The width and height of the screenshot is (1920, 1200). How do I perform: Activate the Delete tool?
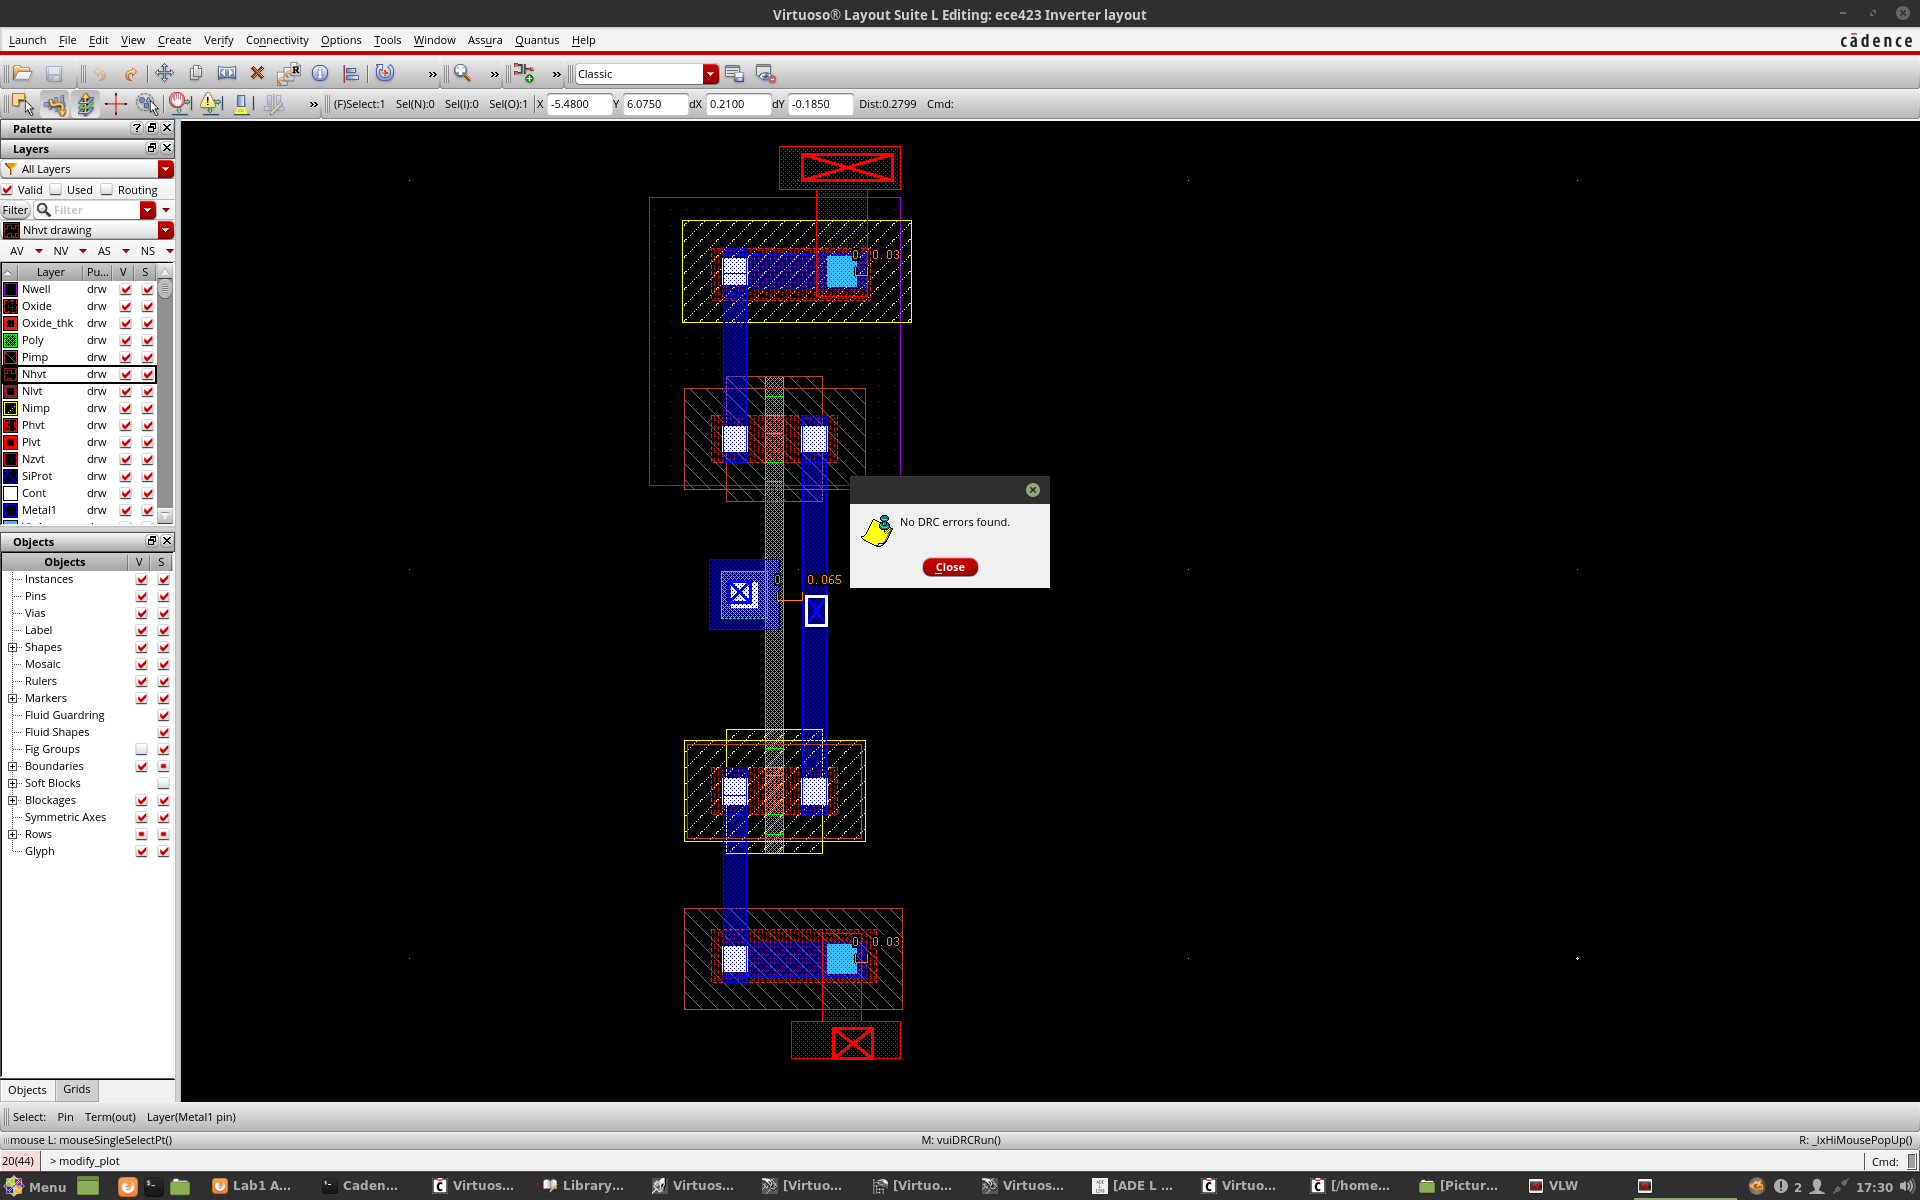pyautogui.click(x=257, y=73)
